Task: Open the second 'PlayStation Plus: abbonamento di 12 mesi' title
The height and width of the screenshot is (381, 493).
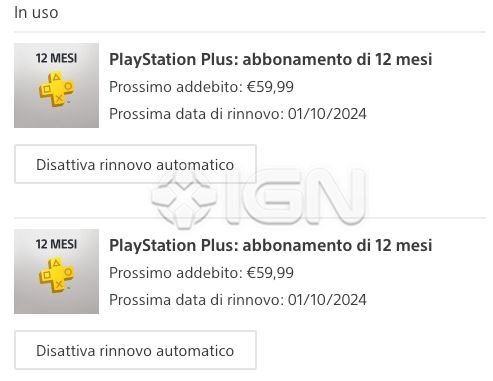Action: click(271, 246)
